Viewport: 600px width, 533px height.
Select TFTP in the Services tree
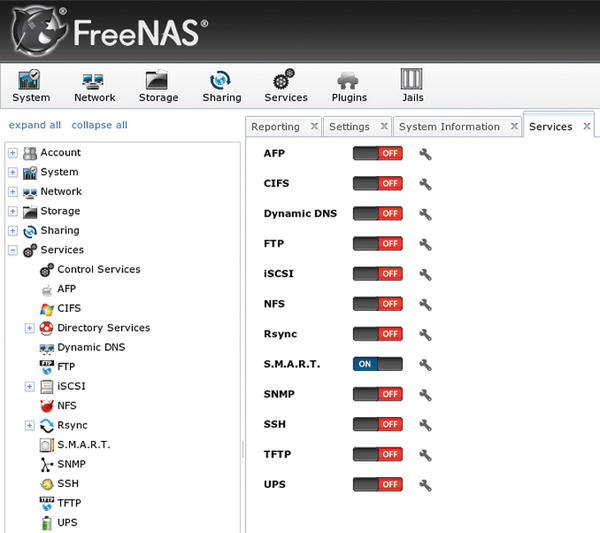(x=61, y=503)
